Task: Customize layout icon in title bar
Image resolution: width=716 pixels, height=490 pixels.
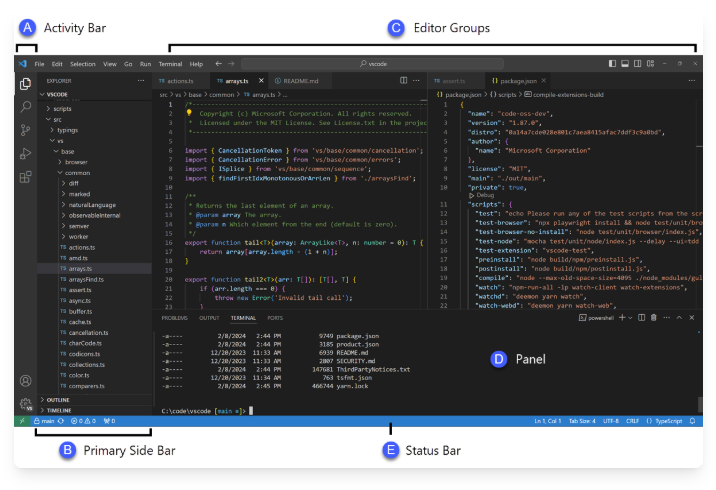Action: pos(651,63)
